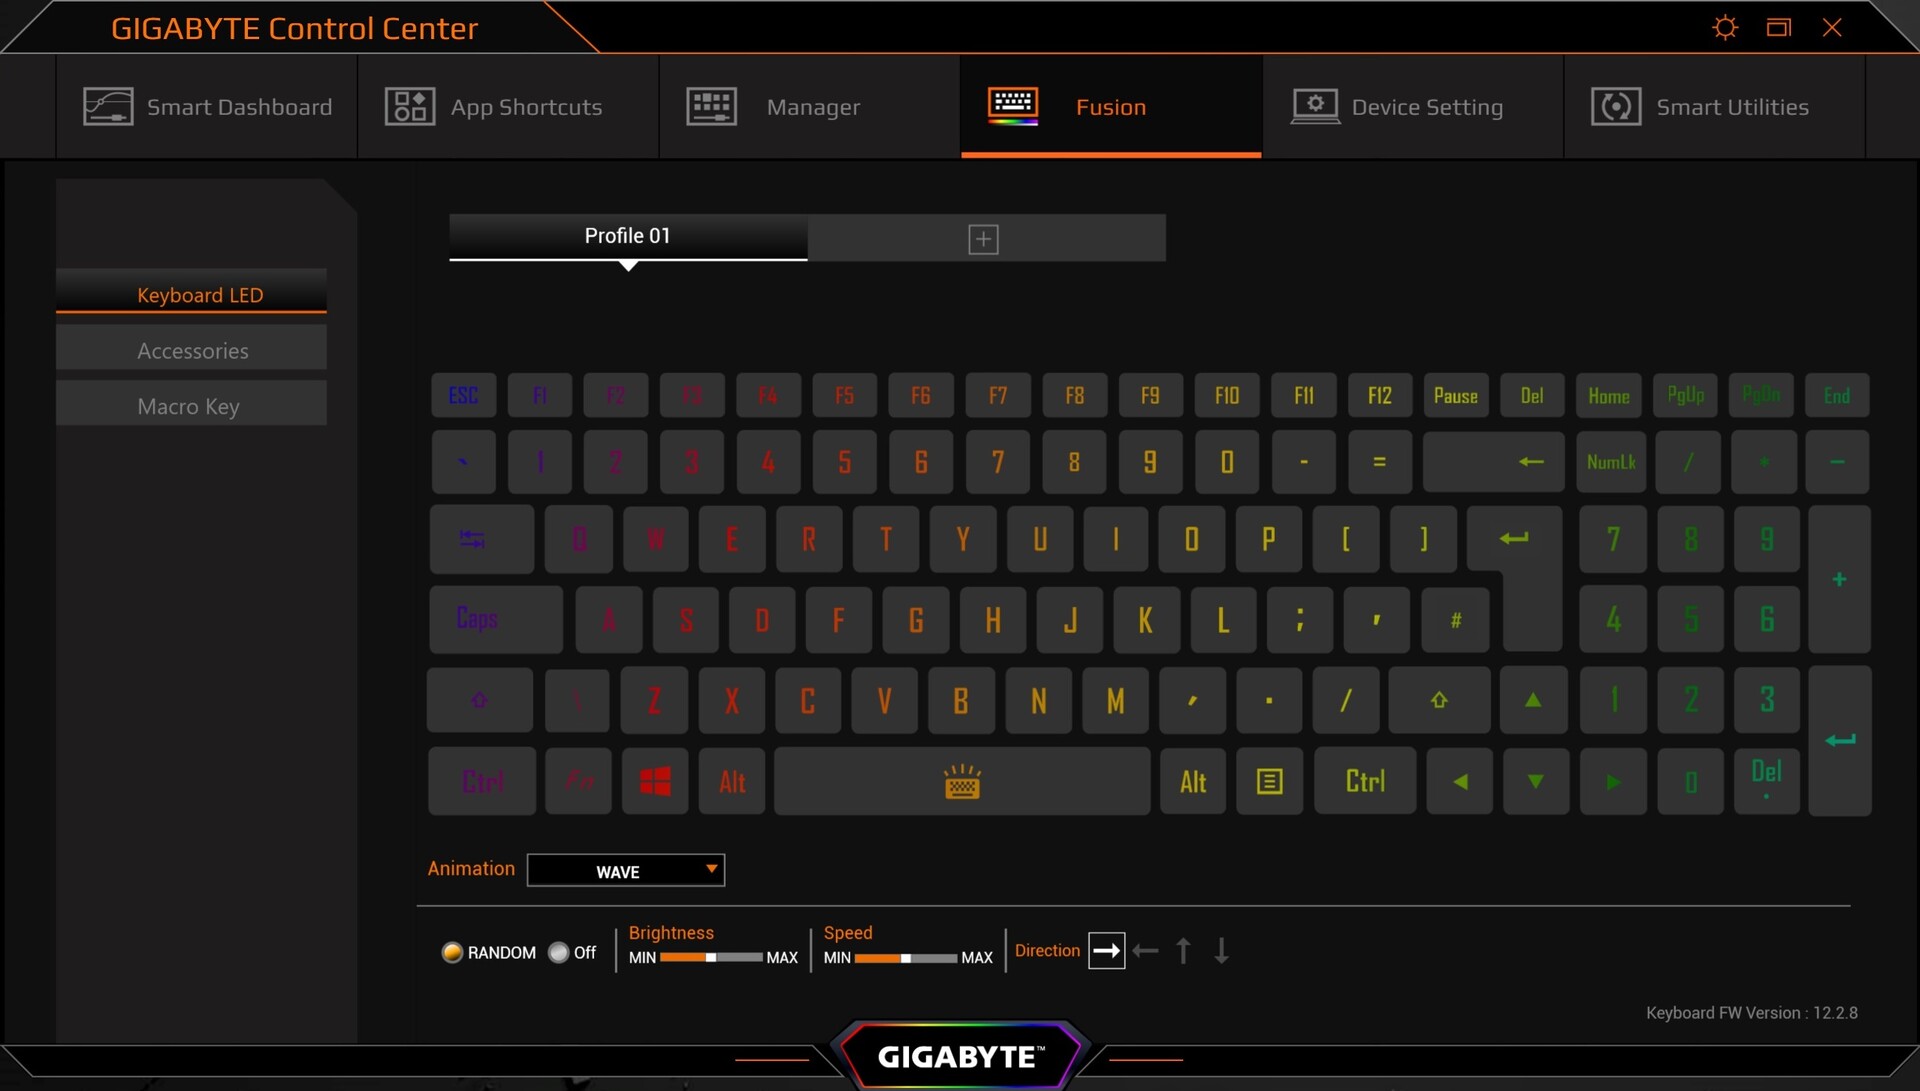Select the ESC key on the virtual keyboard
Screen dimensions: 1920x1091
tap(463, 396)
